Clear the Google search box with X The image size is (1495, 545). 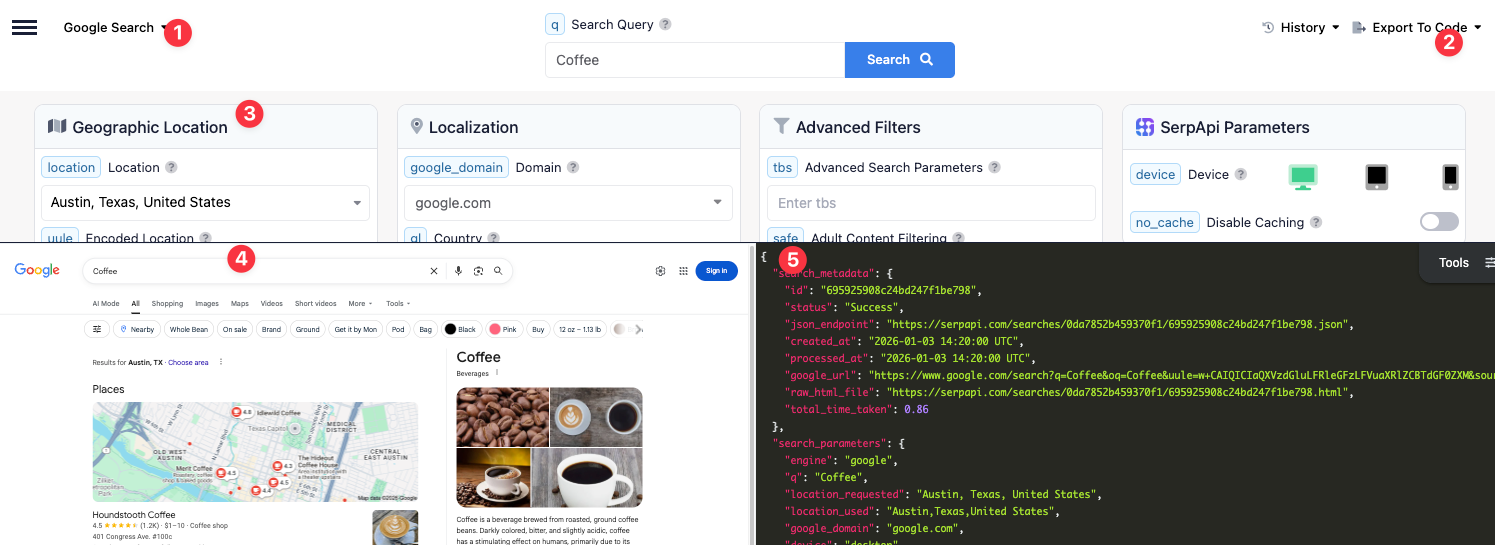tap(434, 271)
